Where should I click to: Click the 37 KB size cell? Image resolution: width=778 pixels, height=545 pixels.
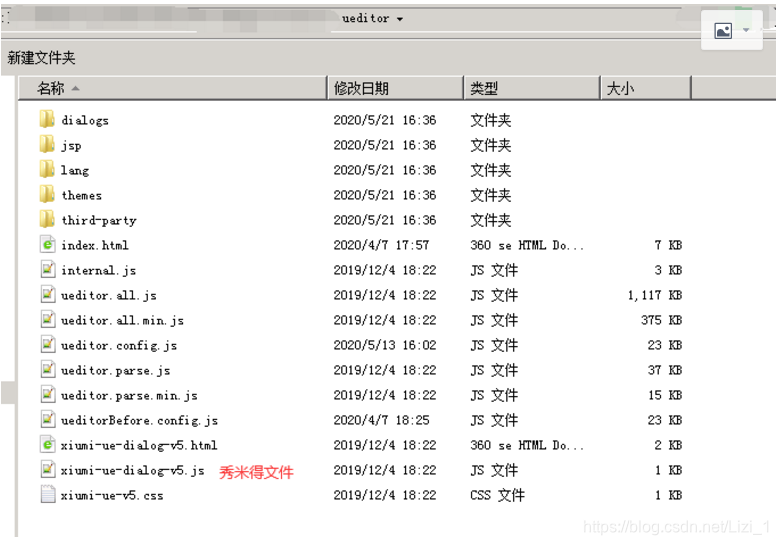664,370
